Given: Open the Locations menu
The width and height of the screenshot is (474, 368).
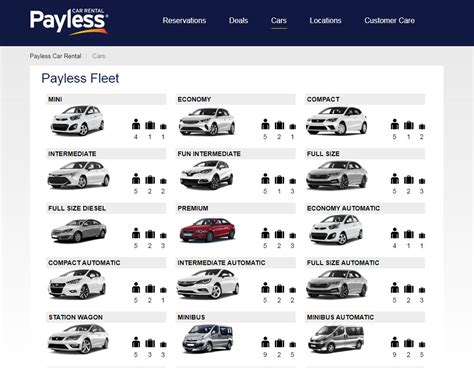Looking at the screenshot, I should pyautogui.click(x=325, y=21).
